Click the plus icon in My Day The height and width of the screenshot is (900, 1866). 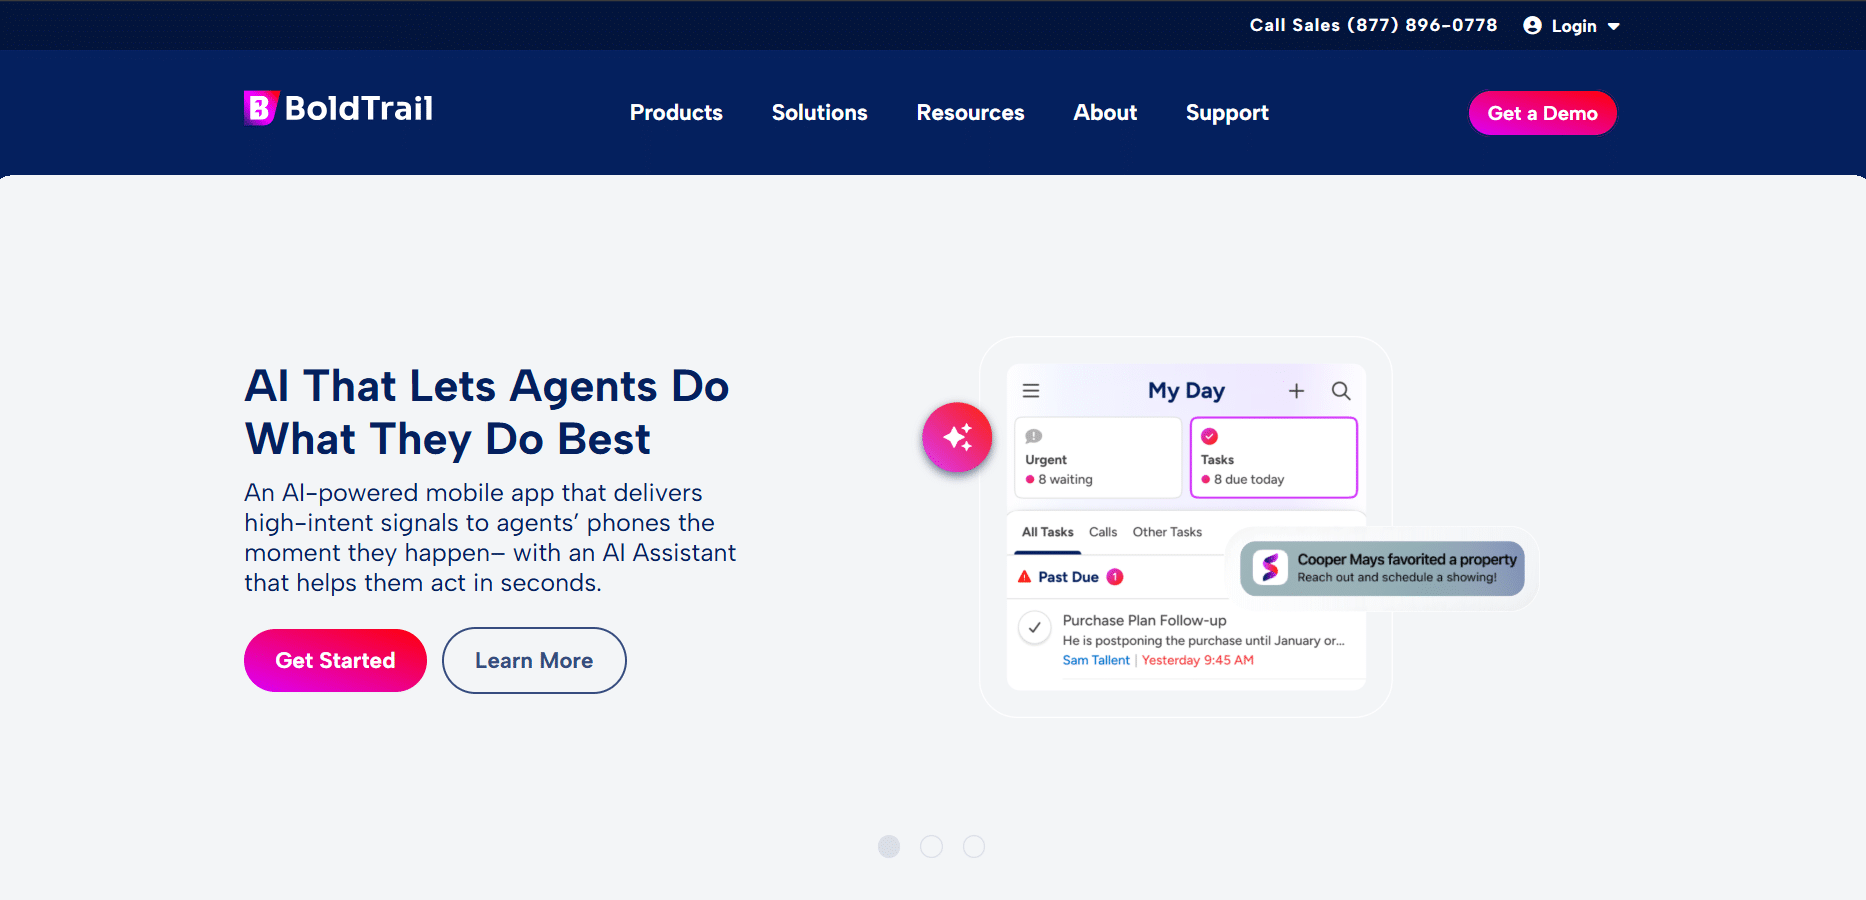[1296, 391]
